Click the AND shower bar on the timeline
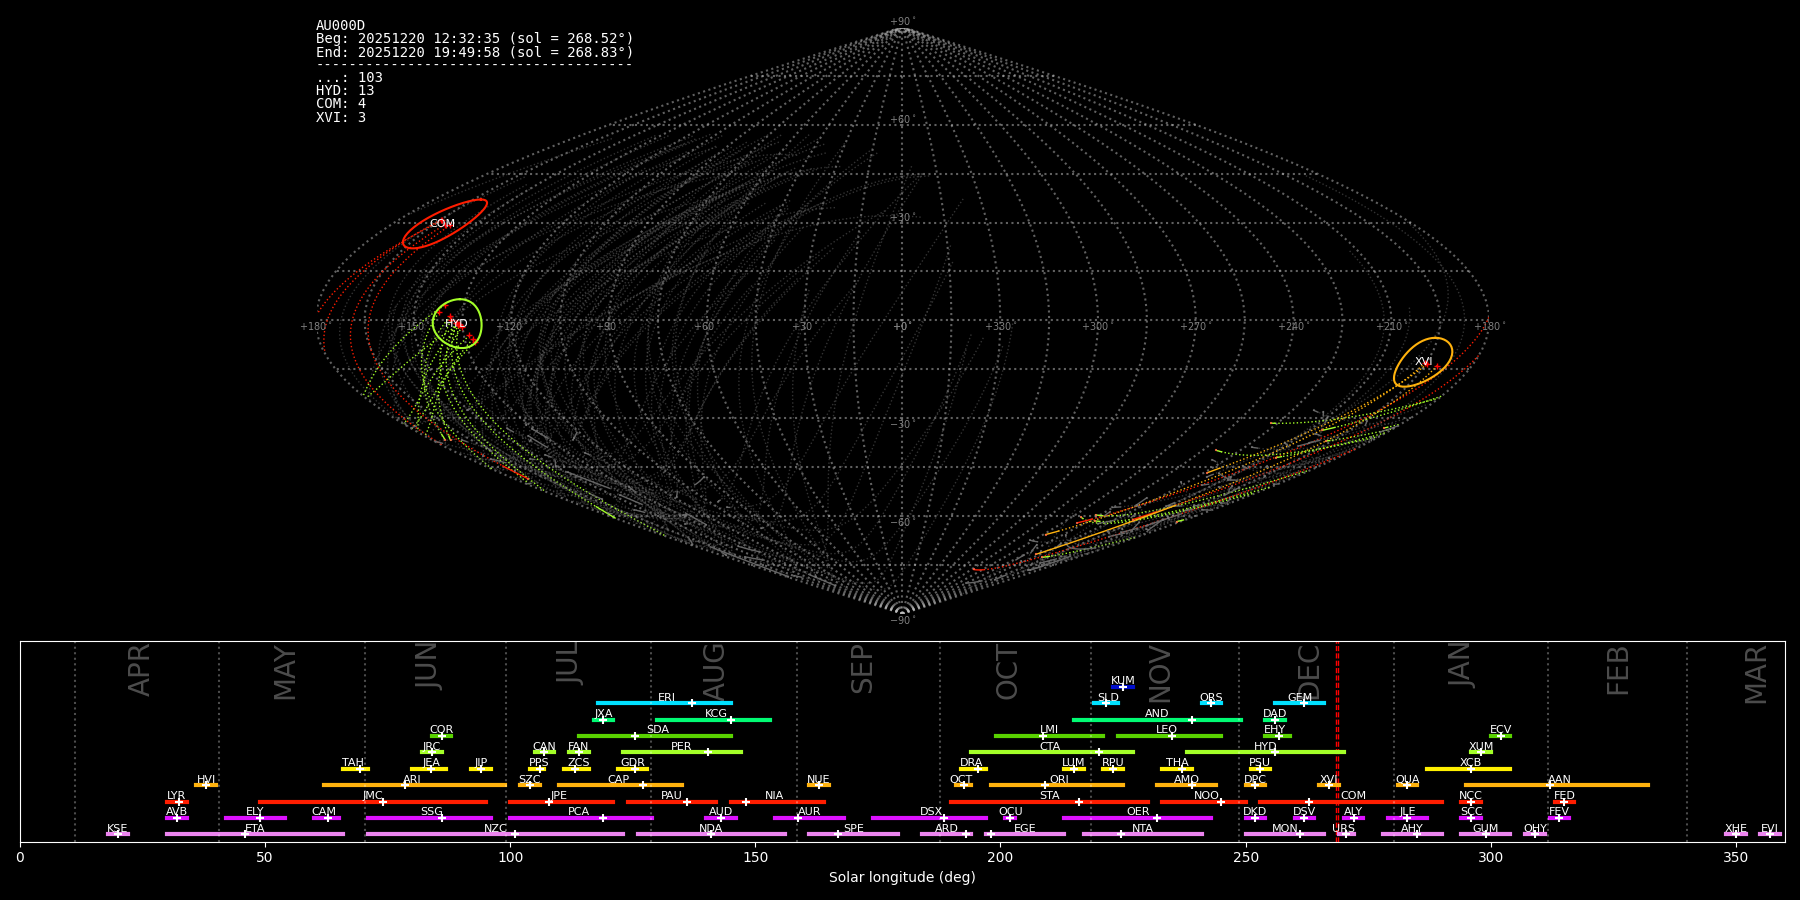 1157,720
